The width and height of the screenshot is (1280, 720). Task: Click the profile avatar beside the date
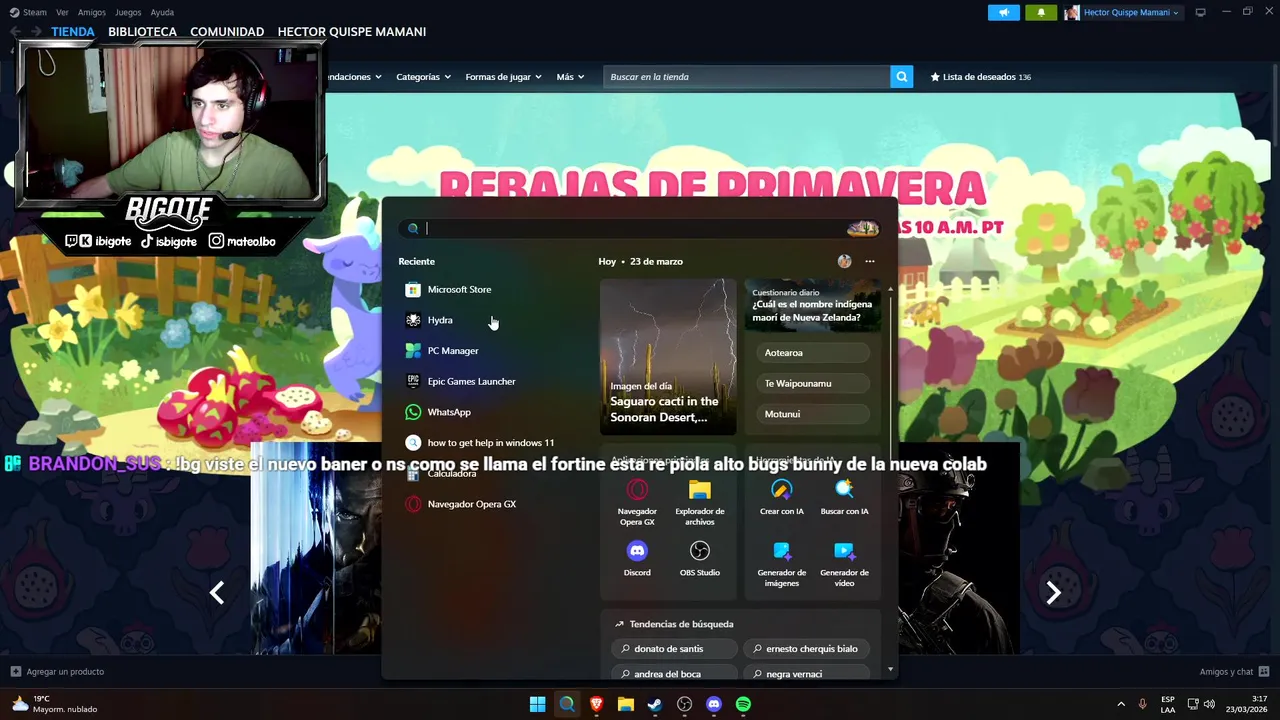tap(844, 261)
